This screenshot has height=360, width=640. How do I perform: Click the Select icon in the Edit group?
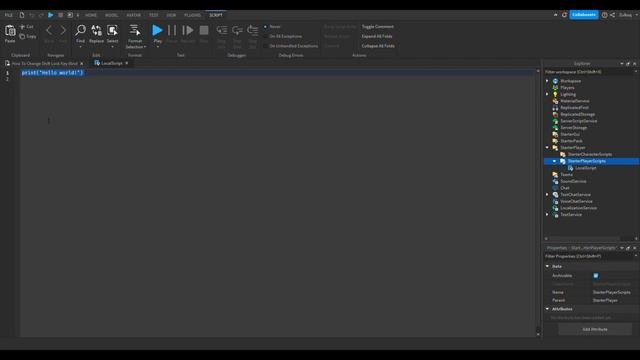112,30
